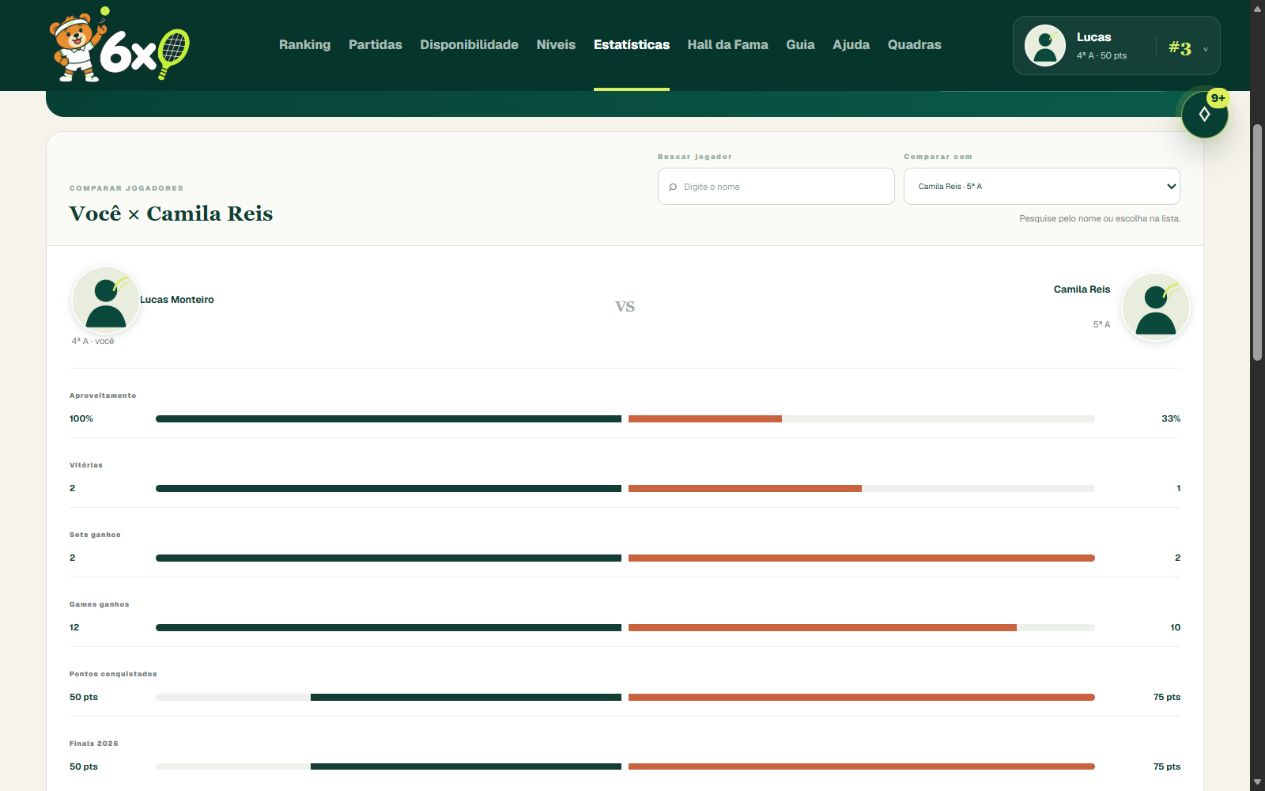Screen dimensions: 1265x791
Task: Click Lucas Monteiro's avatar in comparison
Action: [x=106, y=300]
